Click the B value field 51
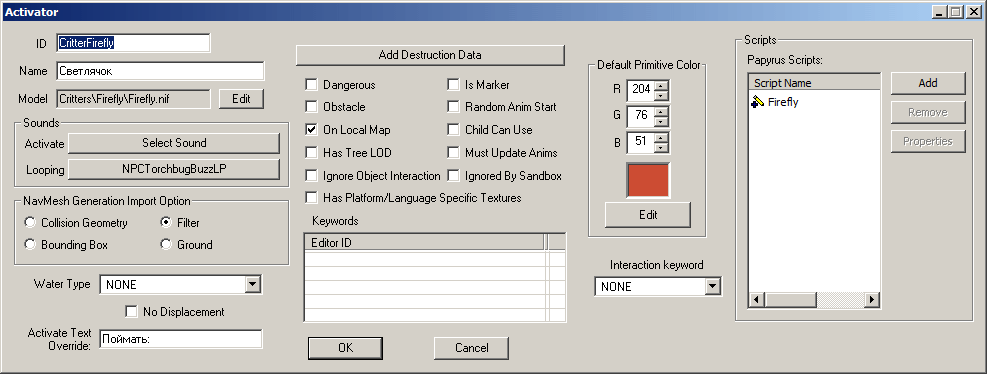The width and height of the screenshot is (987, 374). click(x=641, y=143)
